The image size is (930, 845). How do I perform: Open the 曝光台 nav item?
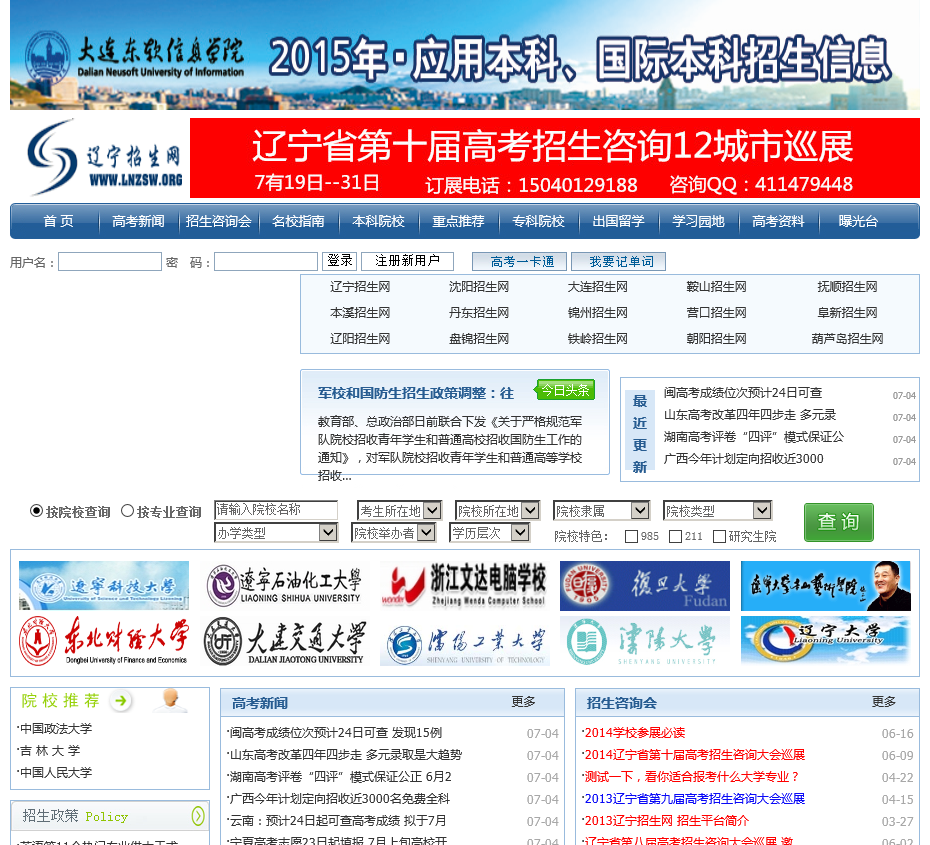pyautogui.click(x=858, y=221)
